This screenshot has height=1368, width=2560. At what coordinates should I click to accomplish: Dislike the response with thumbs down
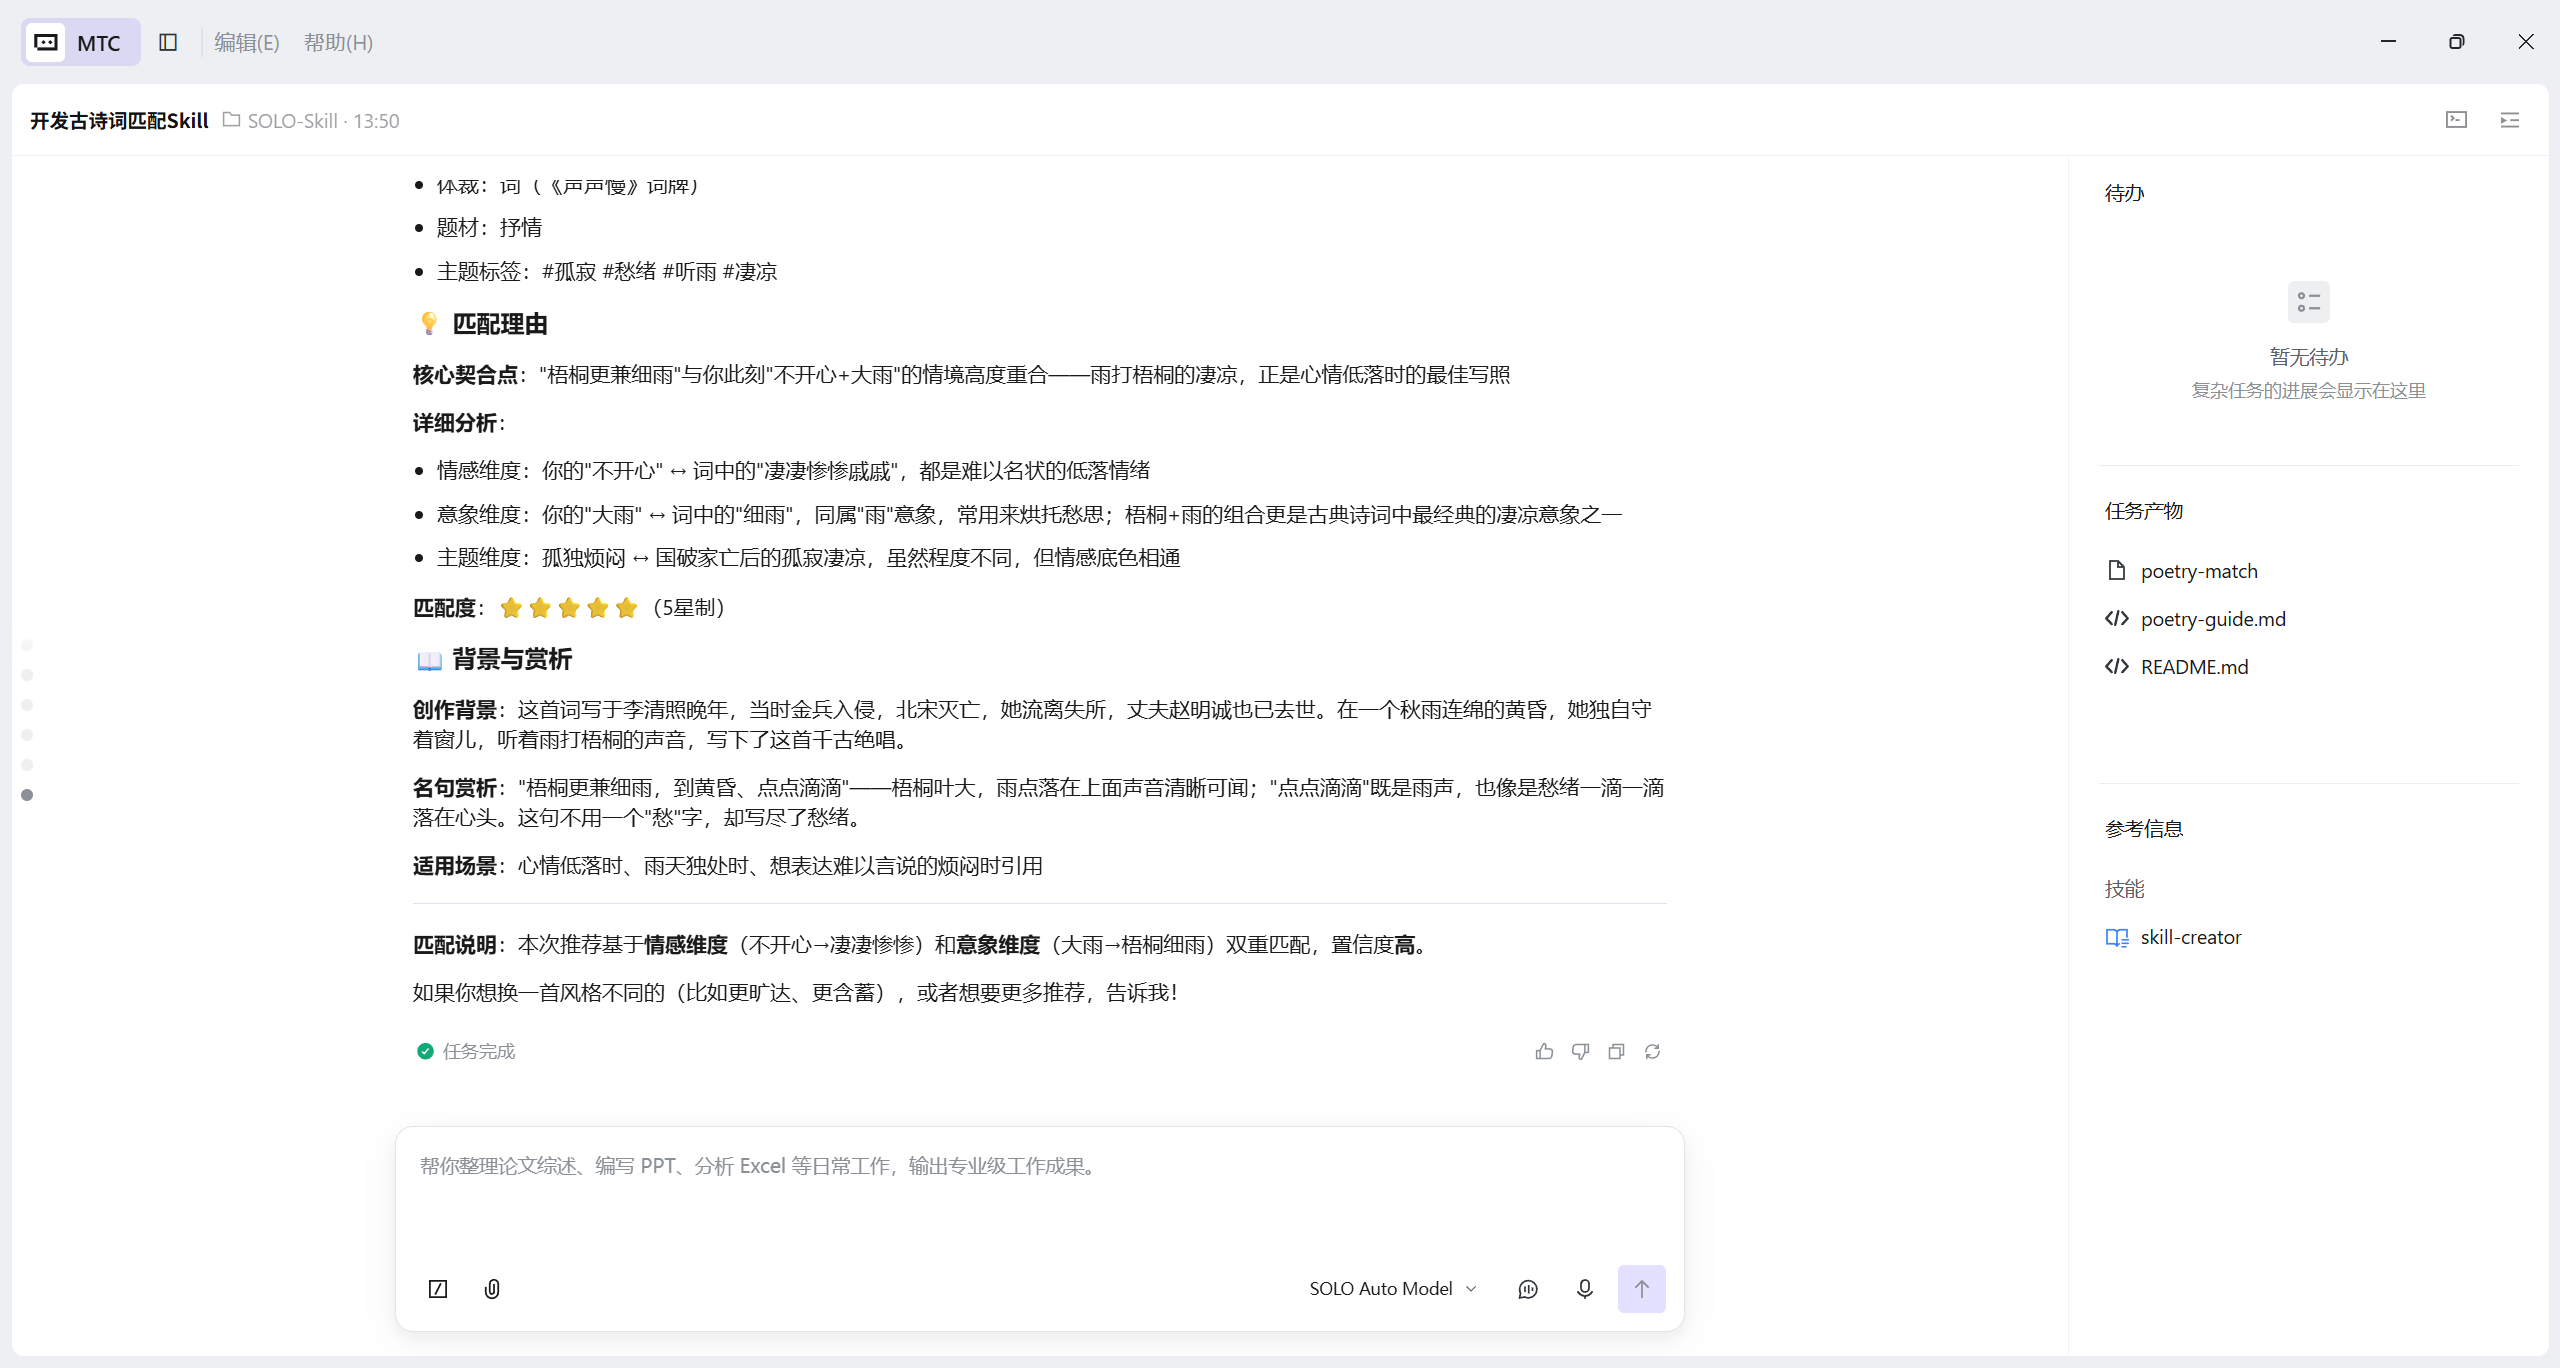[x=1580, y=1051]
